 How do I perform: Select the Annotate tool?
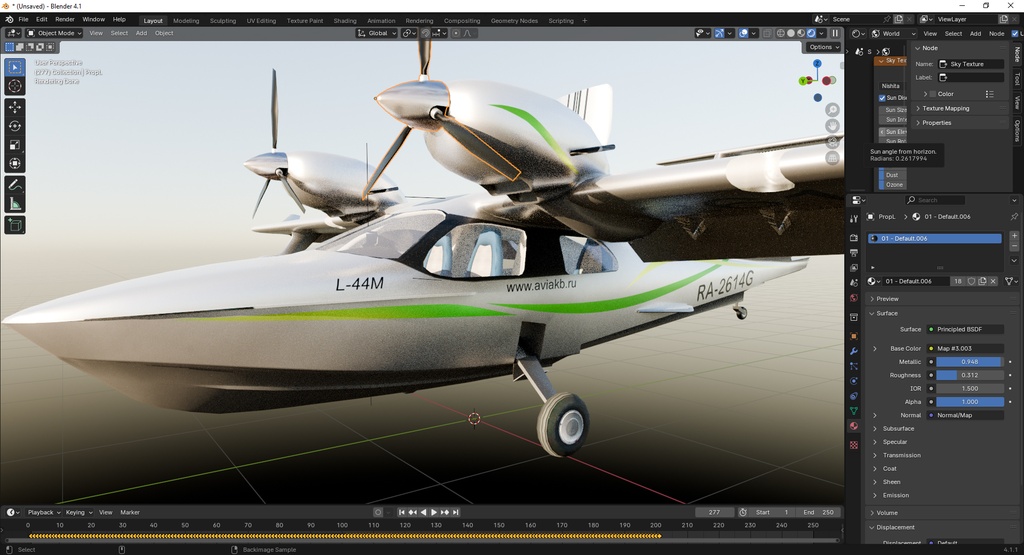15,185
